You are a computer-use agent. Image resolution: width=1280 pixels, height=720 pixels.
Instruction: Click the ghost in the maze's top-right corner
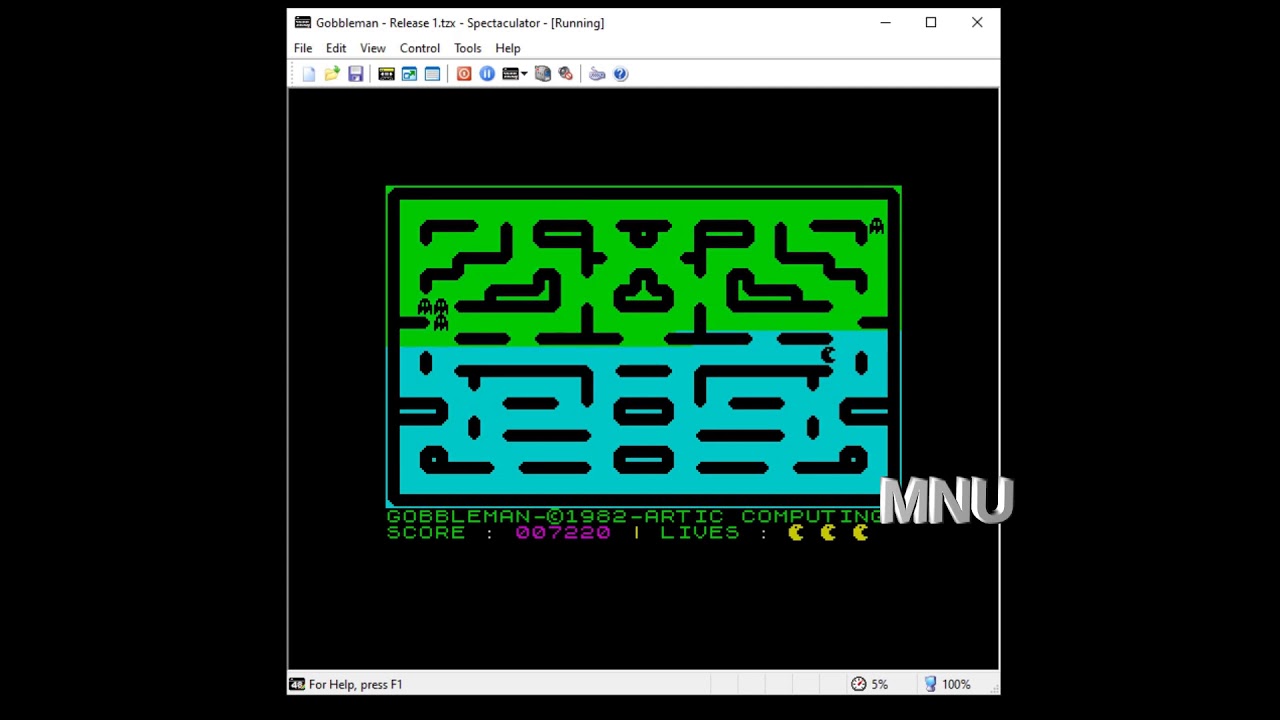tap(876, 227)
